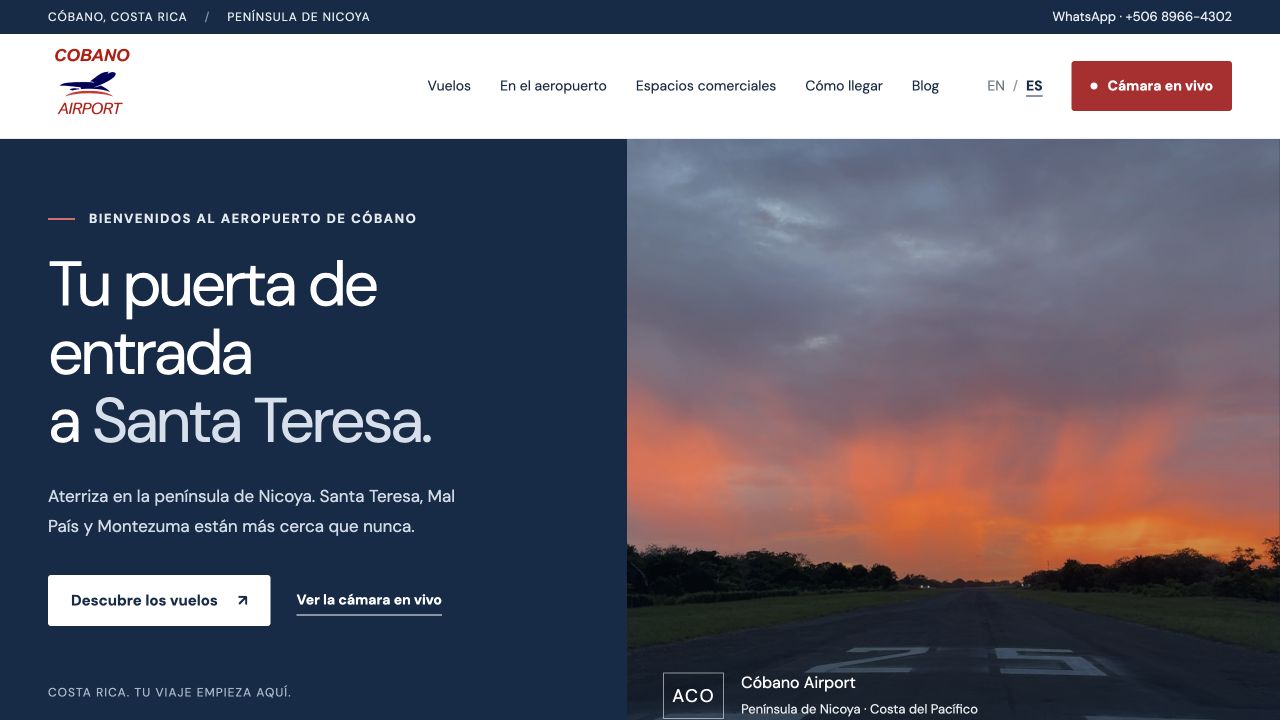Go to Espacios comerciales page
The image size is (1280, 720).
(706, 86)
